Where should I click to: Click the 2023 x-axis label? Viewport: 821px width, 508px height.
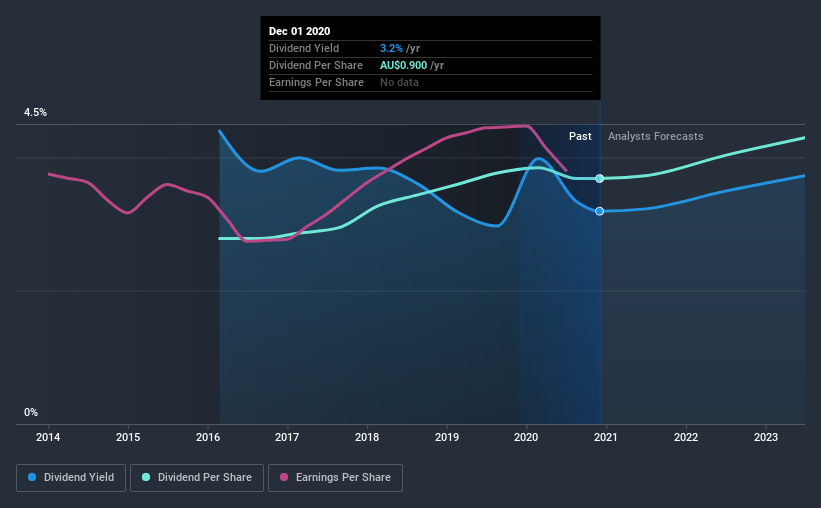[765, 437]
